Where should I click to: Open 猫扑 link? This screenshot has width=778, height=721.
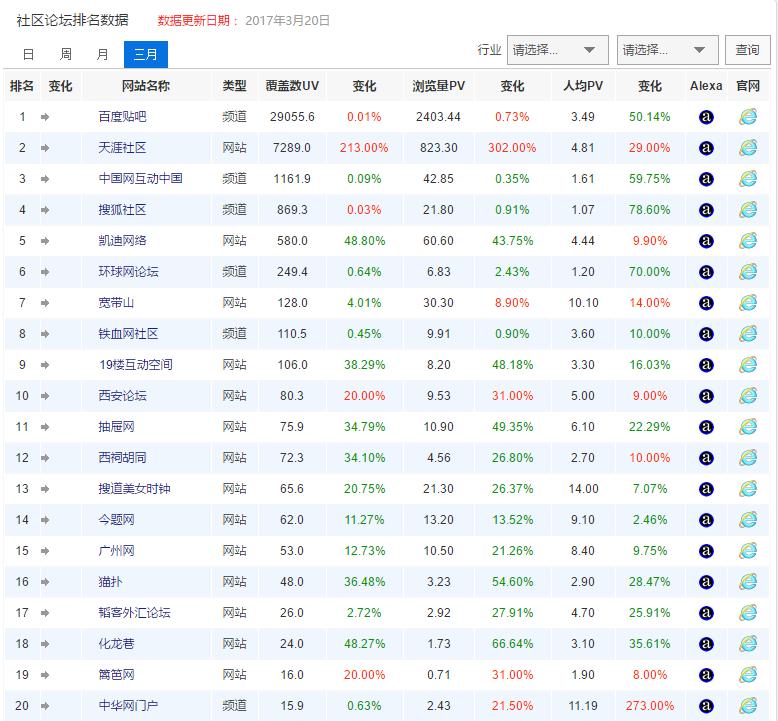click(110, 582)
